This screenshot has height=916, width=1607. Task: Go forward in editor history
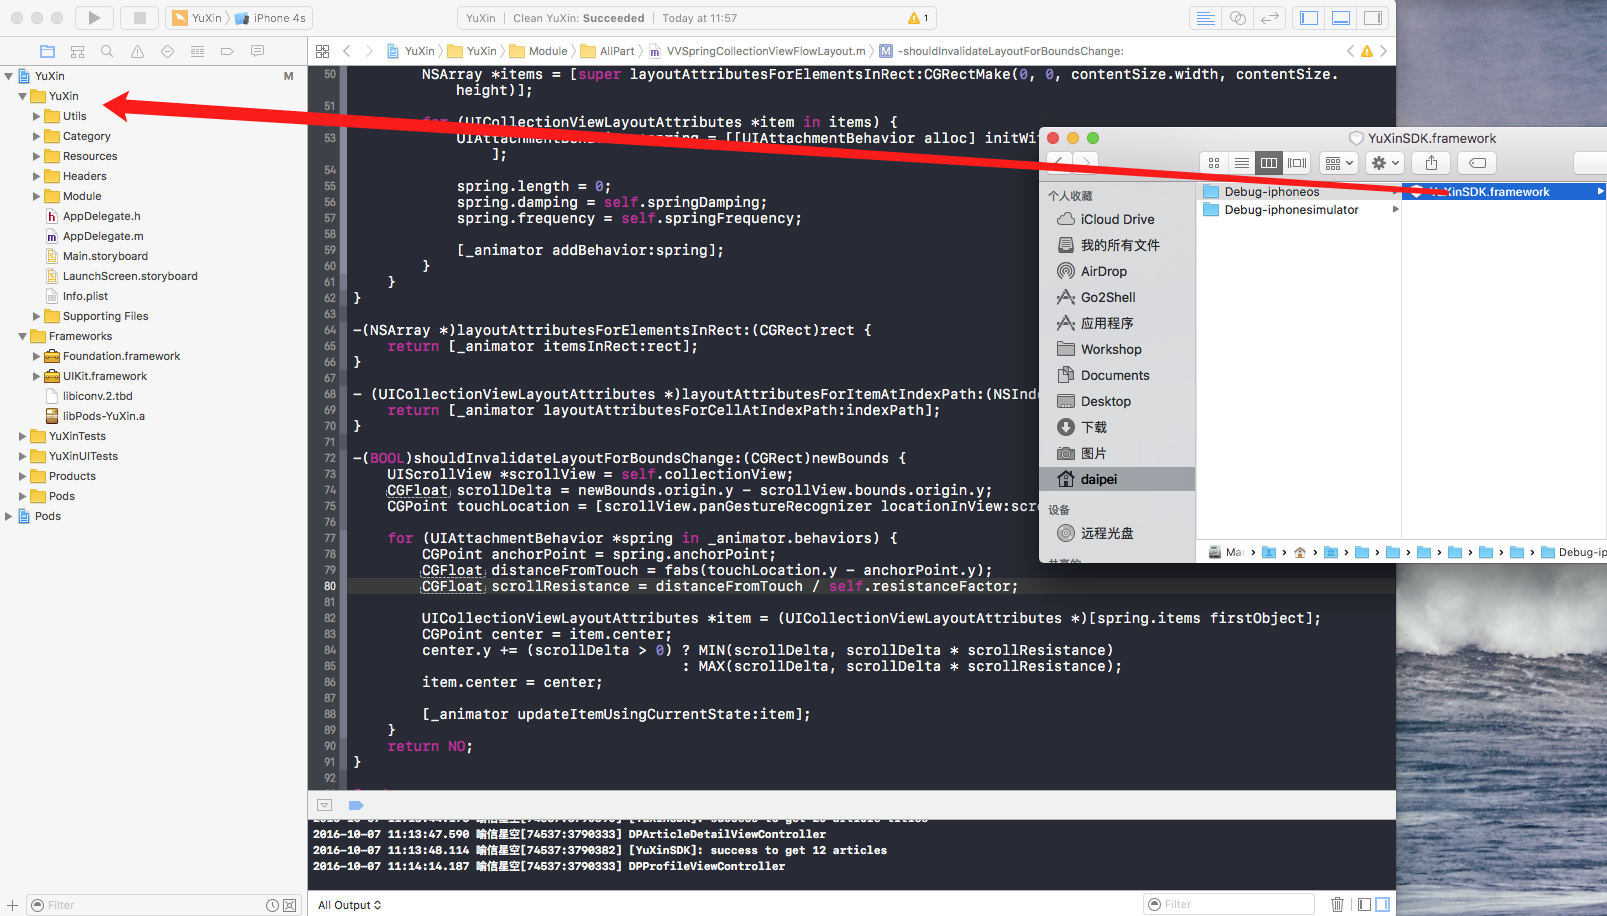click(x=369, y=51)
